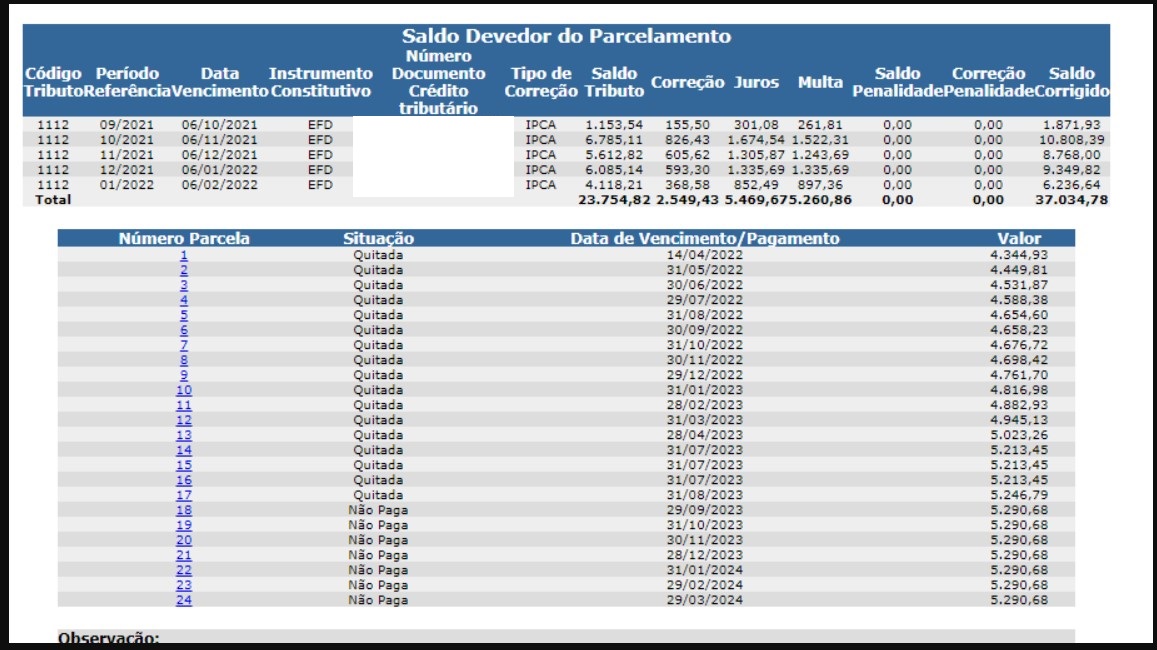
Task: Open installment number 19 link
Action: [184, 525]
